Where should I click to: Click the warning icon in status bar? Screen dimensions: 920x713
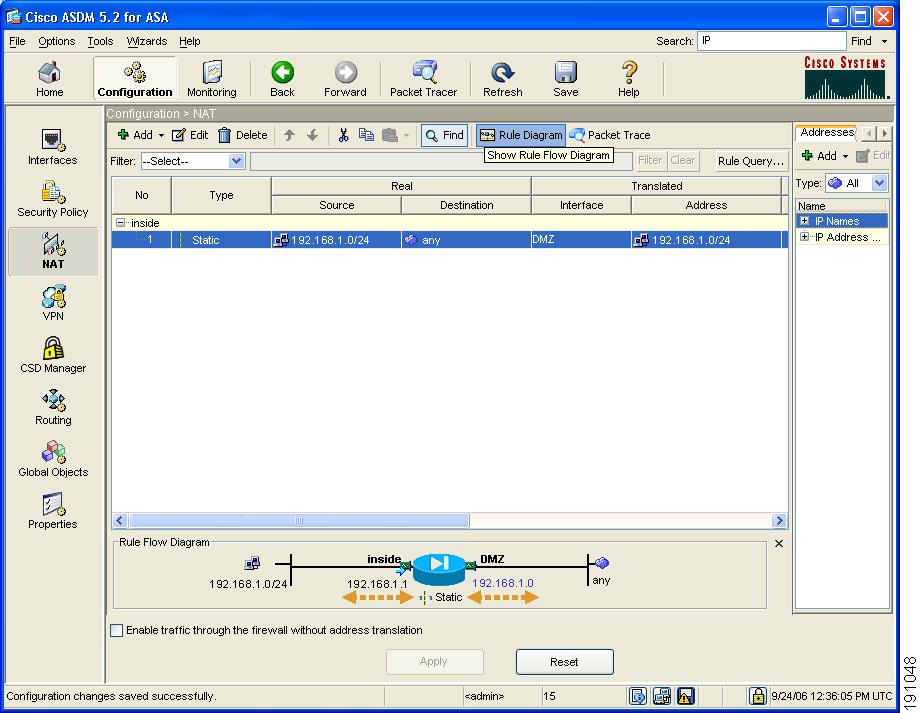685,696
